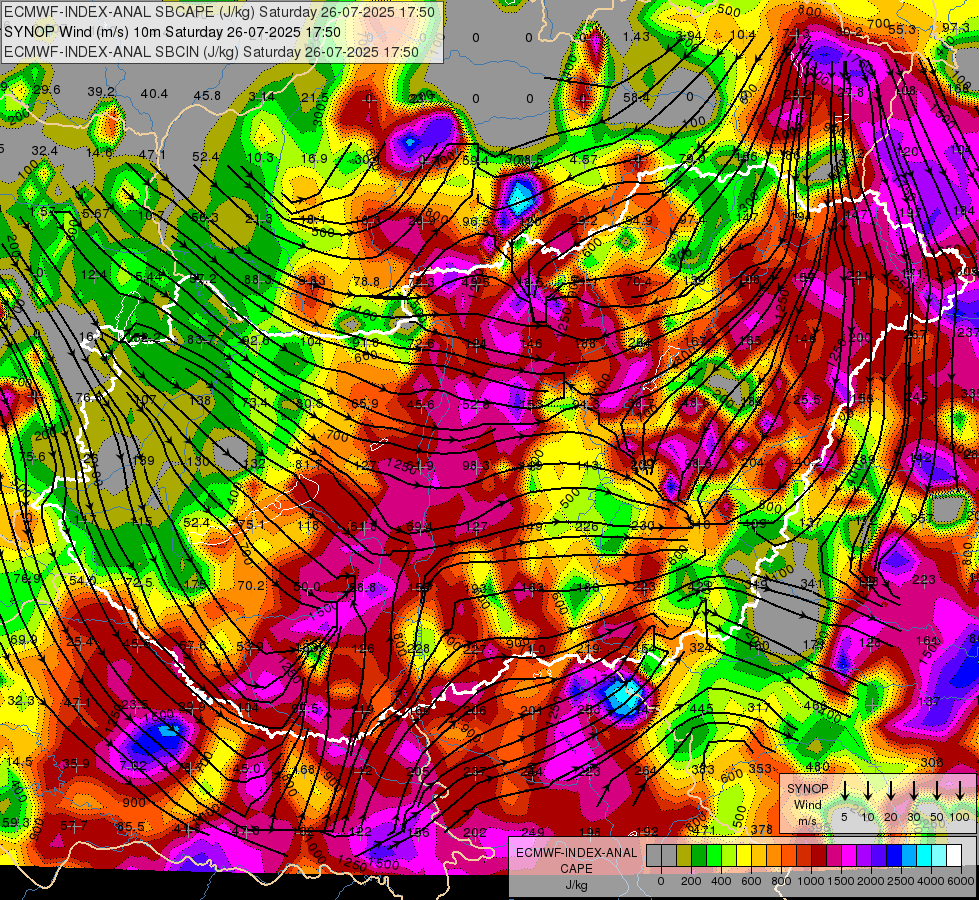Click the 4000 tick label under the CAPE scale

(930, 881)
